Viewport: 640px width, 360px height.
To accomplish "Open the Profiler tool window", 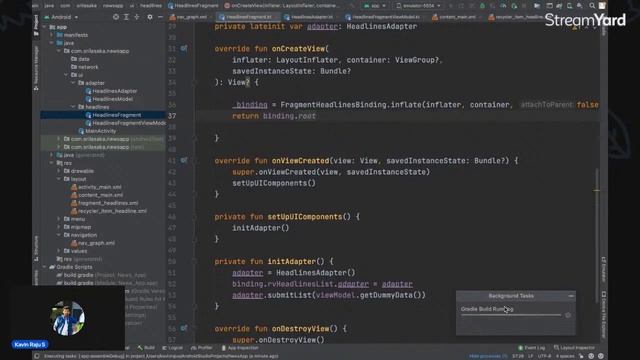I will click(x=202, y=348).
